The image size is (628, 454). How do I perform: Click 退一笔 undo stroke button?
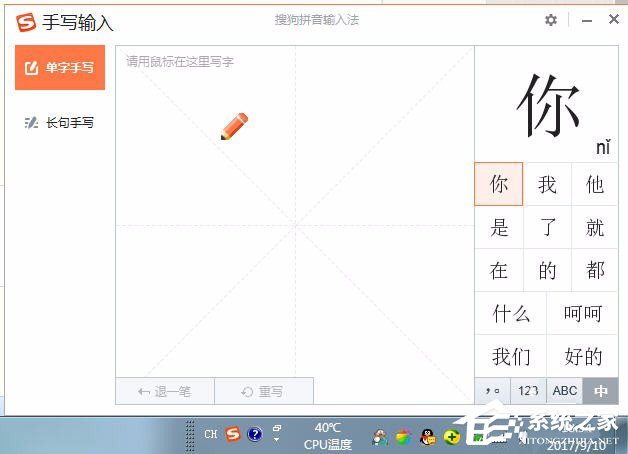click(164, 391)
